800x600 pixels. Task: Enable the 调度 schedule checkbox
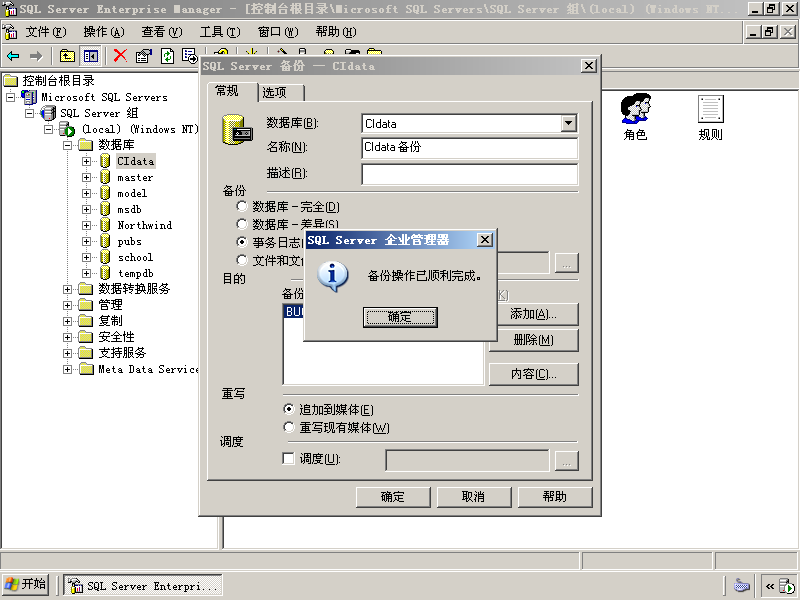pos(288,458)
